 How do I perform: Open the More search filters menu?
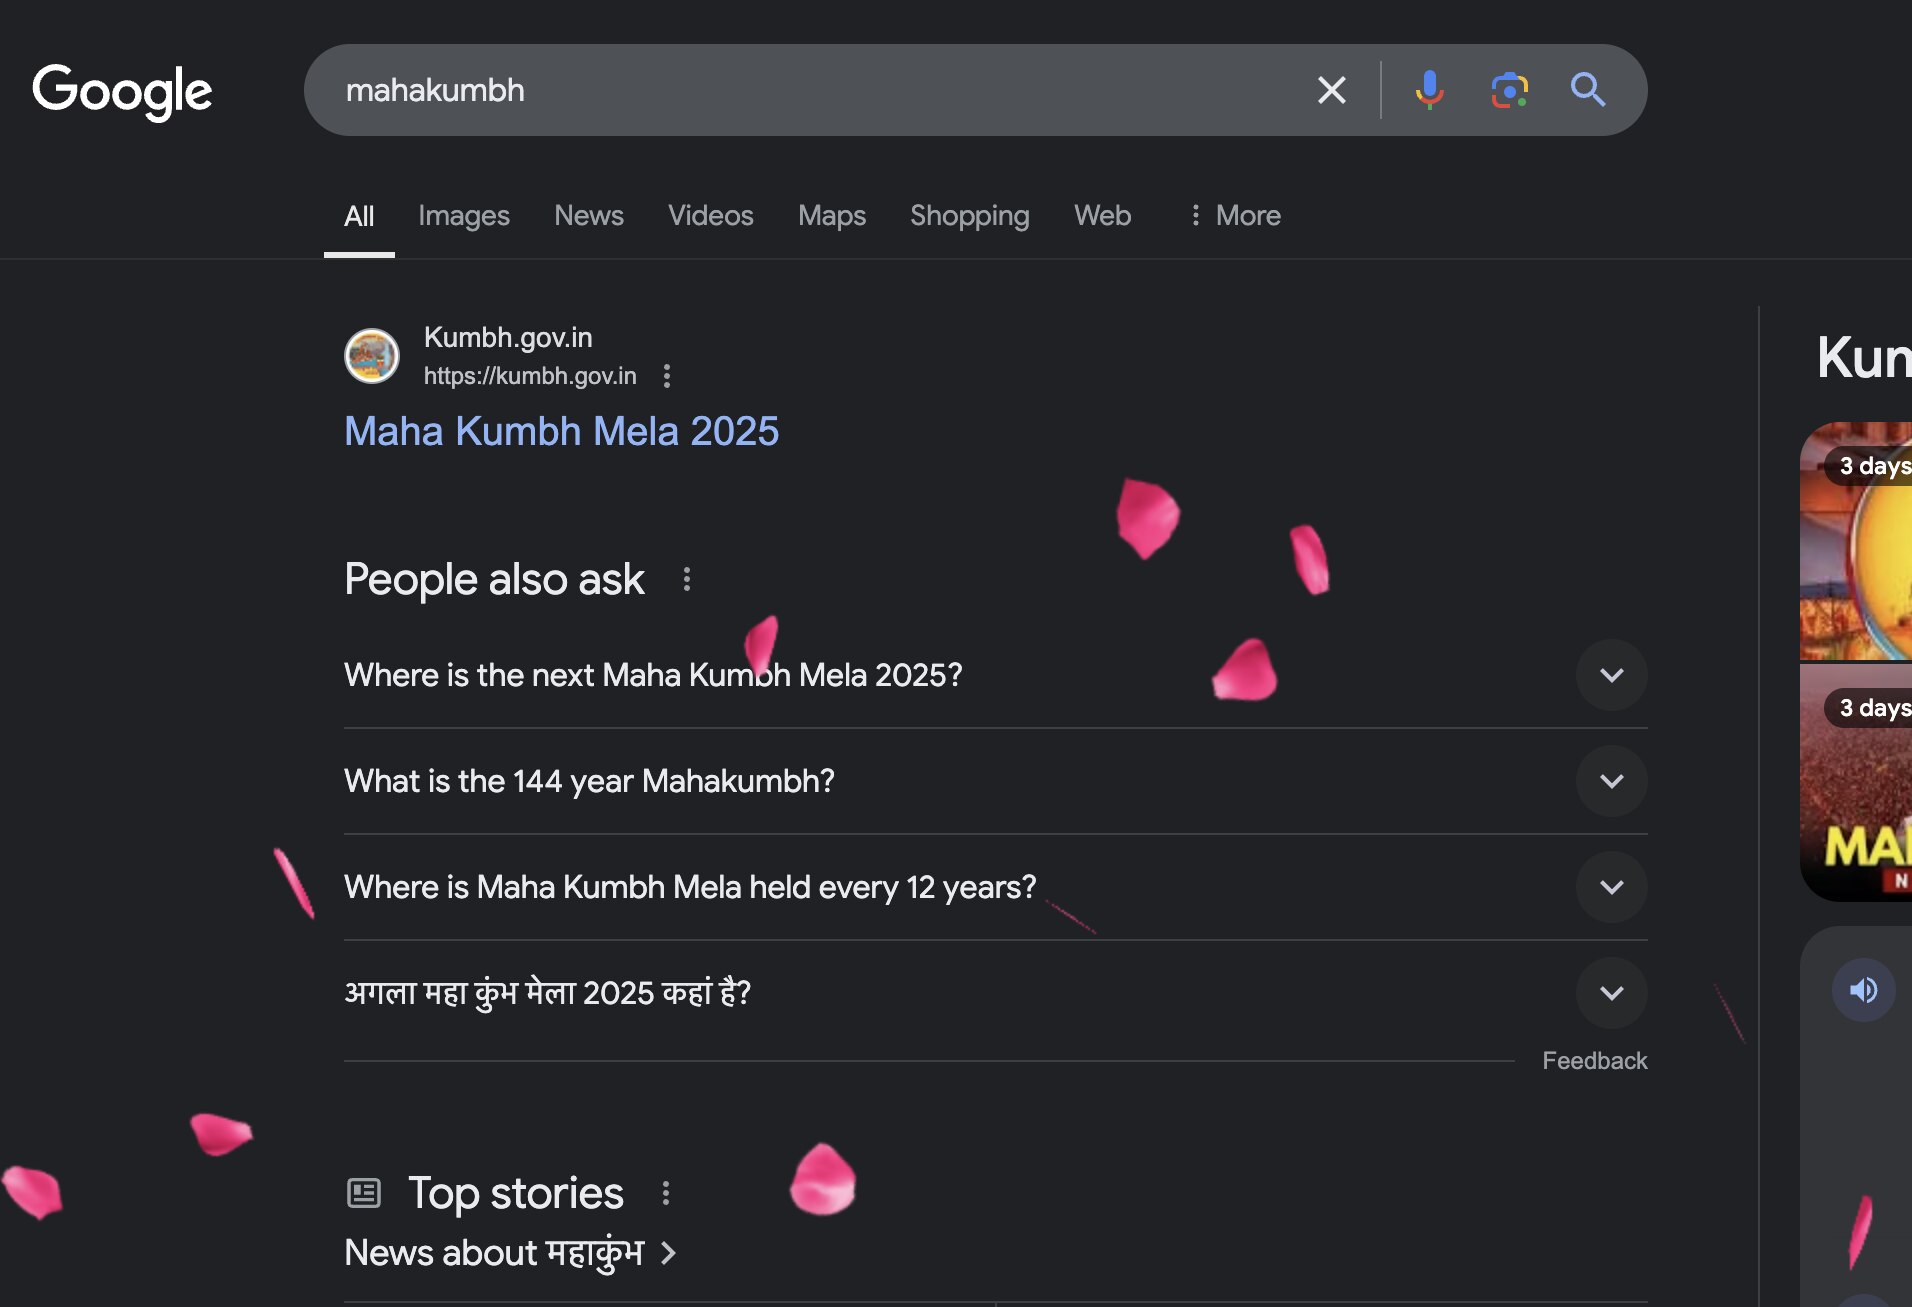click(1235, 216)
